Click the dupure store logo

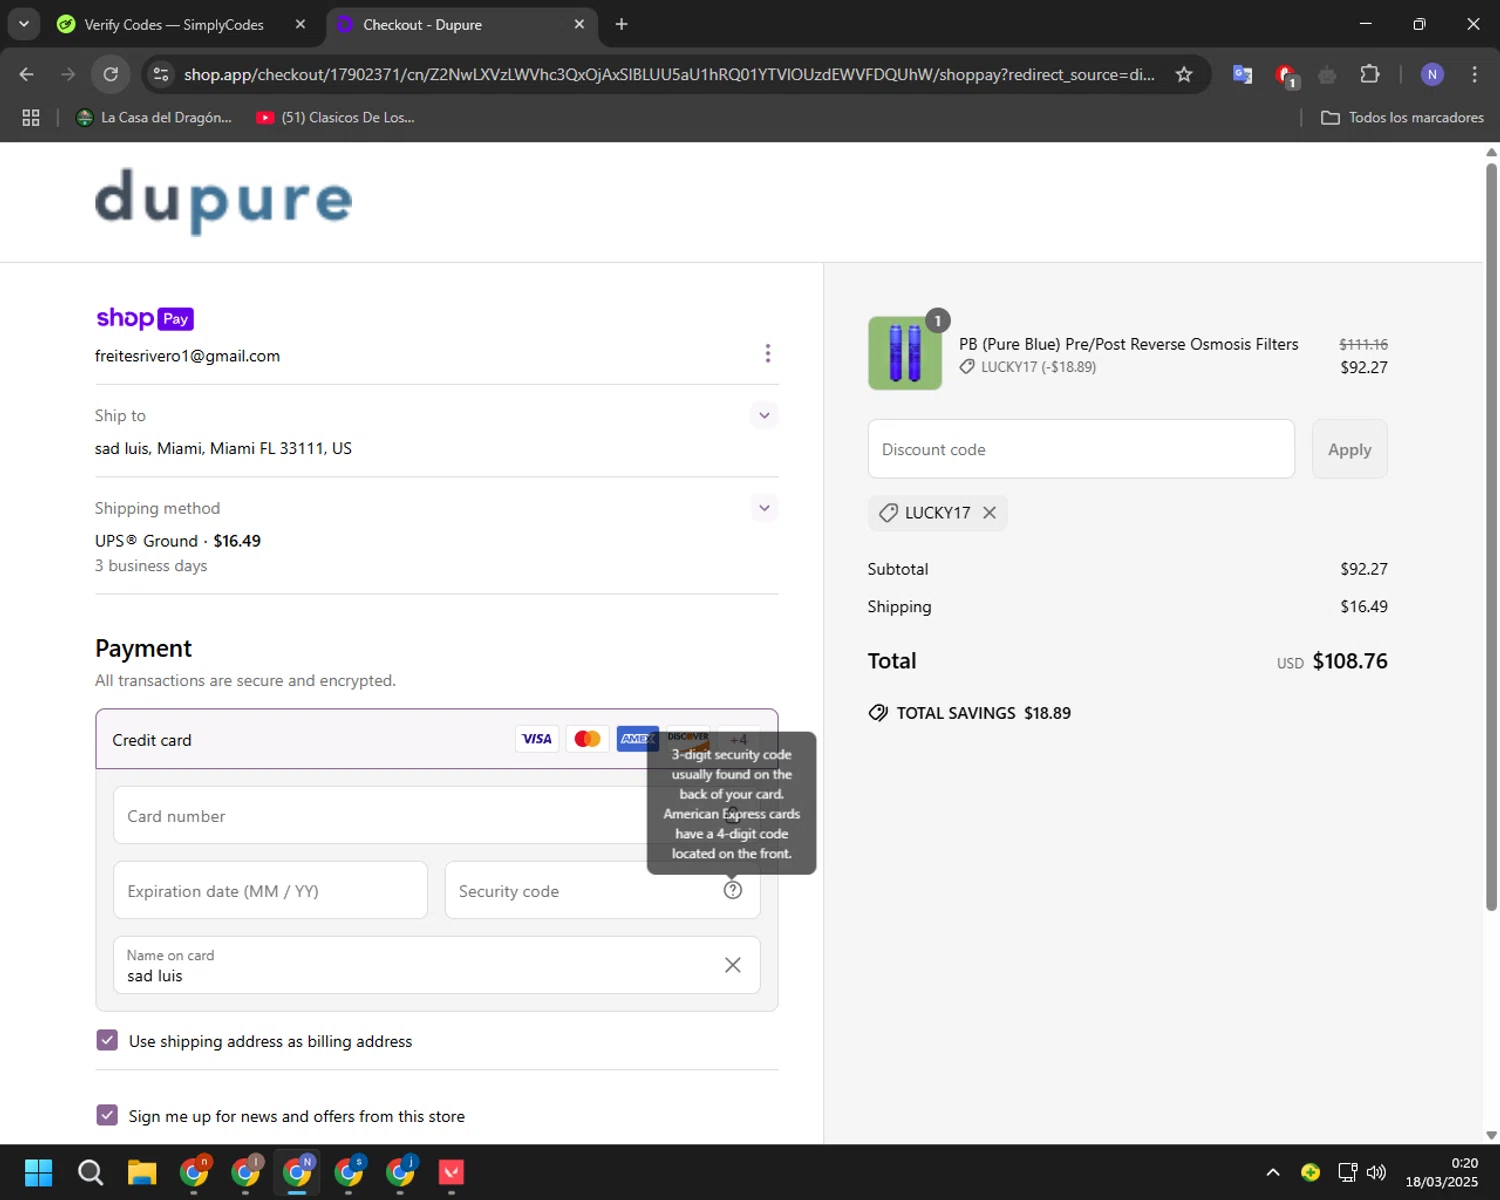(223, 201)
